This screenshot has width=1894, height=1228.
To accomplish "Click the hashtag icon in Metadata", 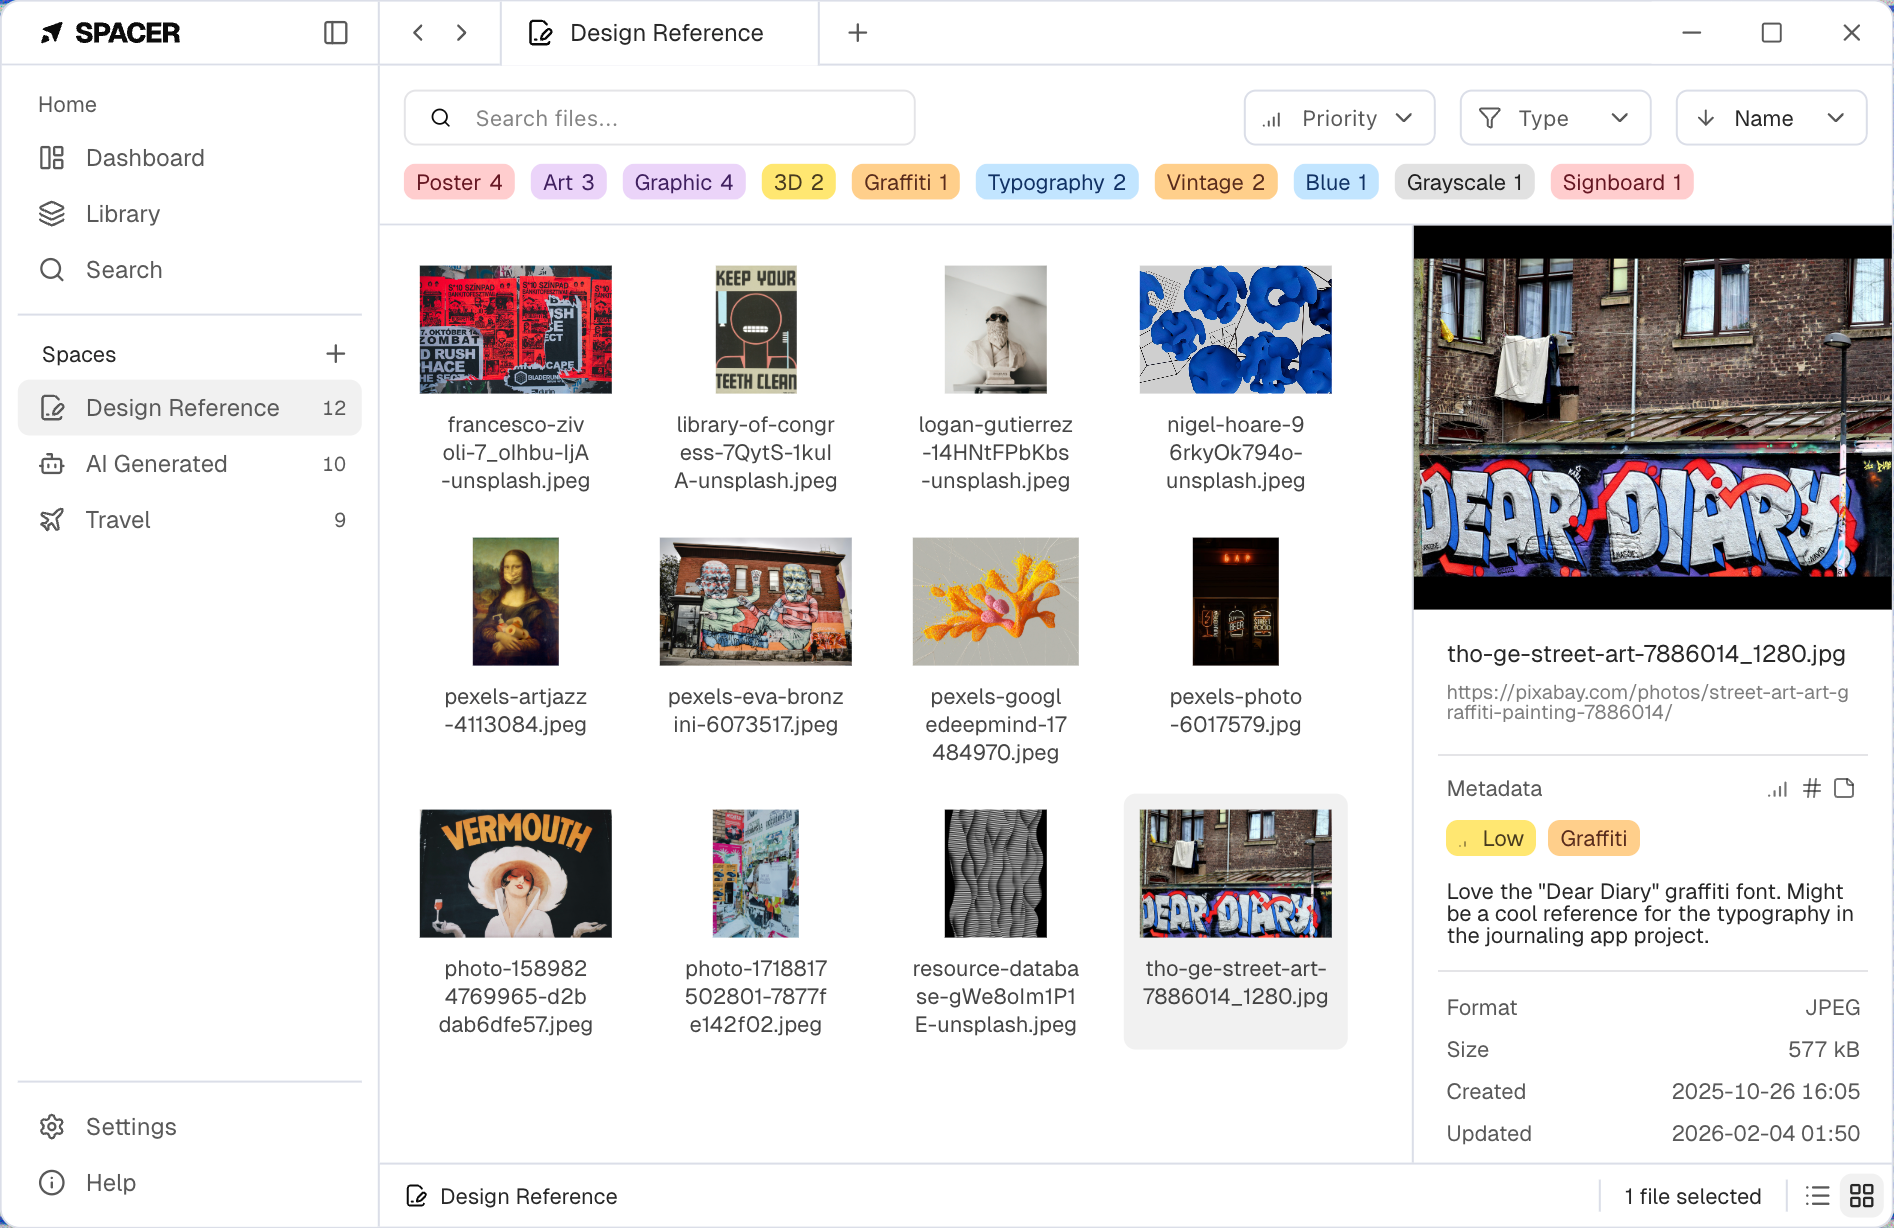I will click(1811, 789).
